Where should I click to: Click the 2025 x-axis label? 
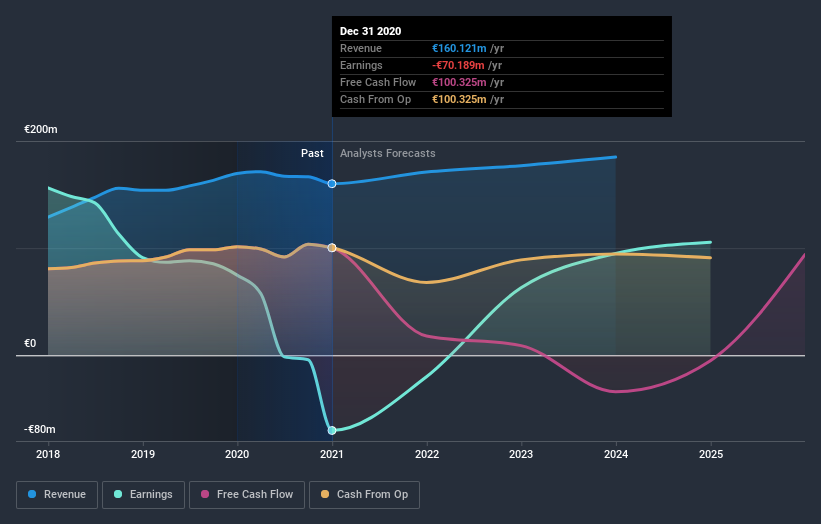point(711,454)
